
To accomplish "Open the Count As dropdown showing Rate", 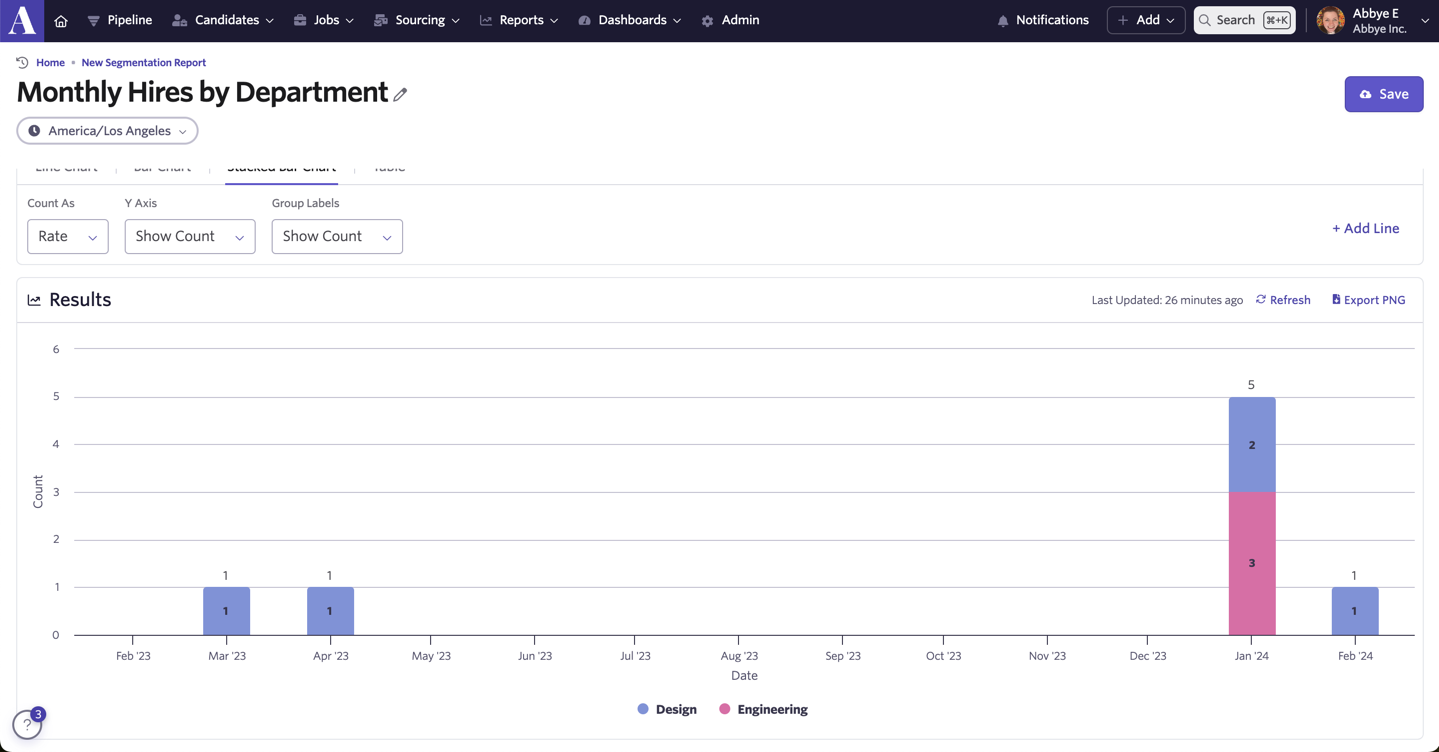I will [68, 237].
